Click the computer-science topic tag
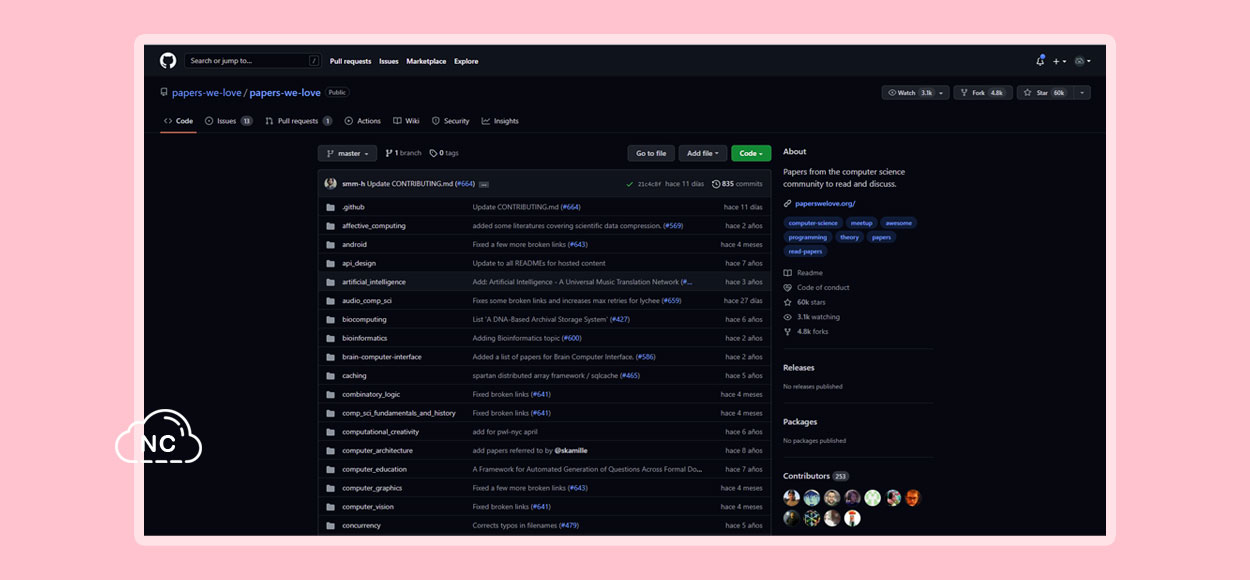Image resolution: width=1250 pixels, height=580 pixels. tap(813, 223)
